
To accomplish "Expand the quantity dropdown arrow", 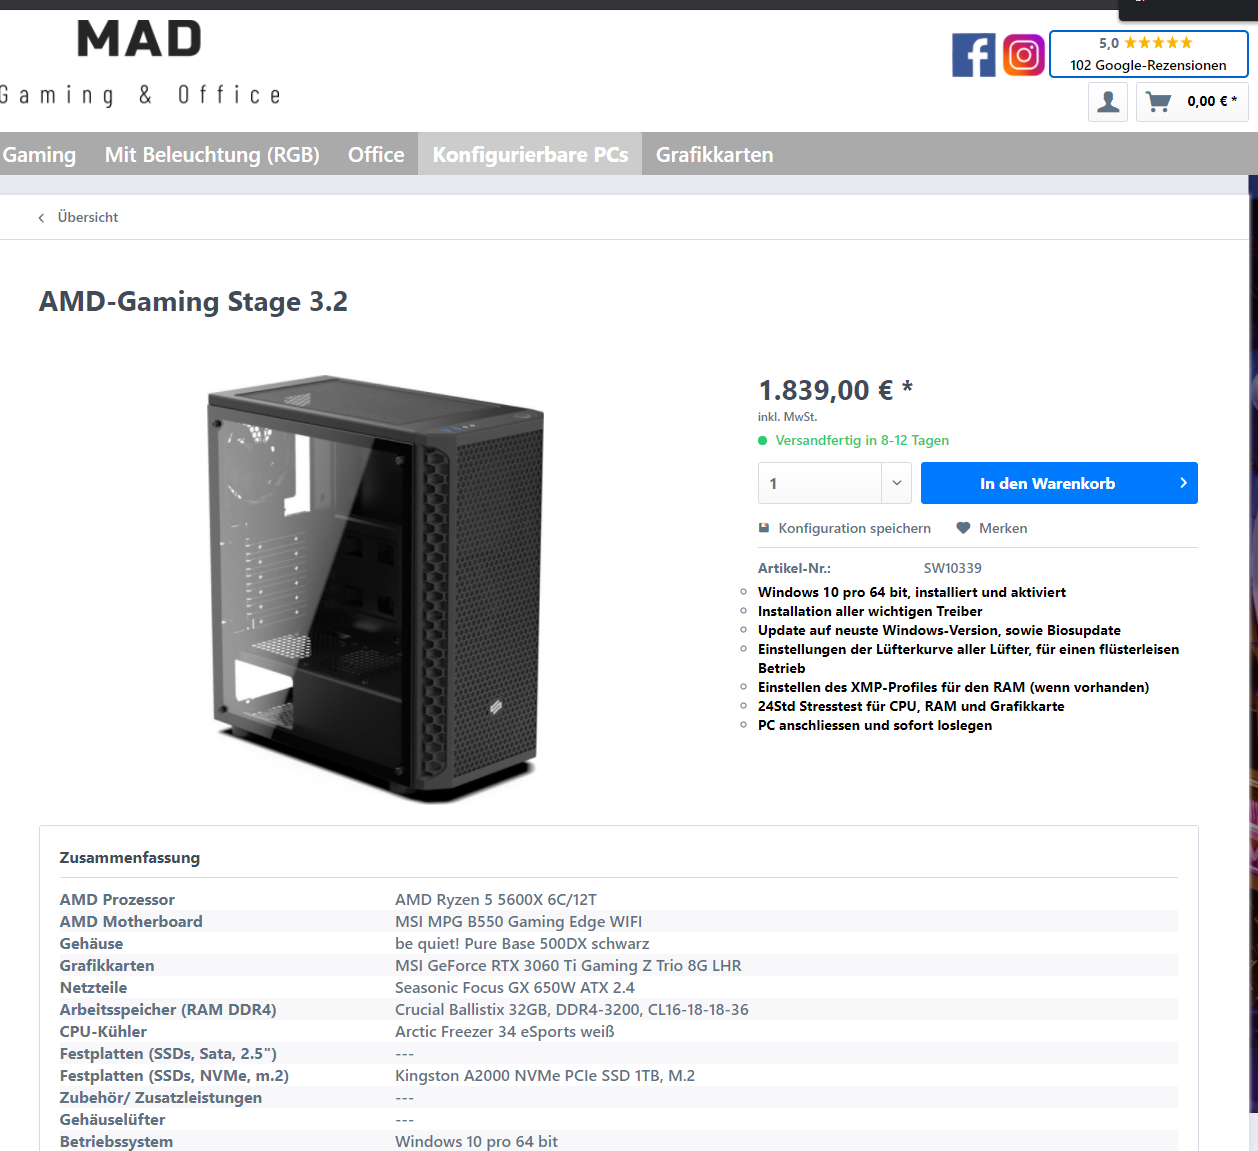I will pyautogui.click(x=897, y=483).
